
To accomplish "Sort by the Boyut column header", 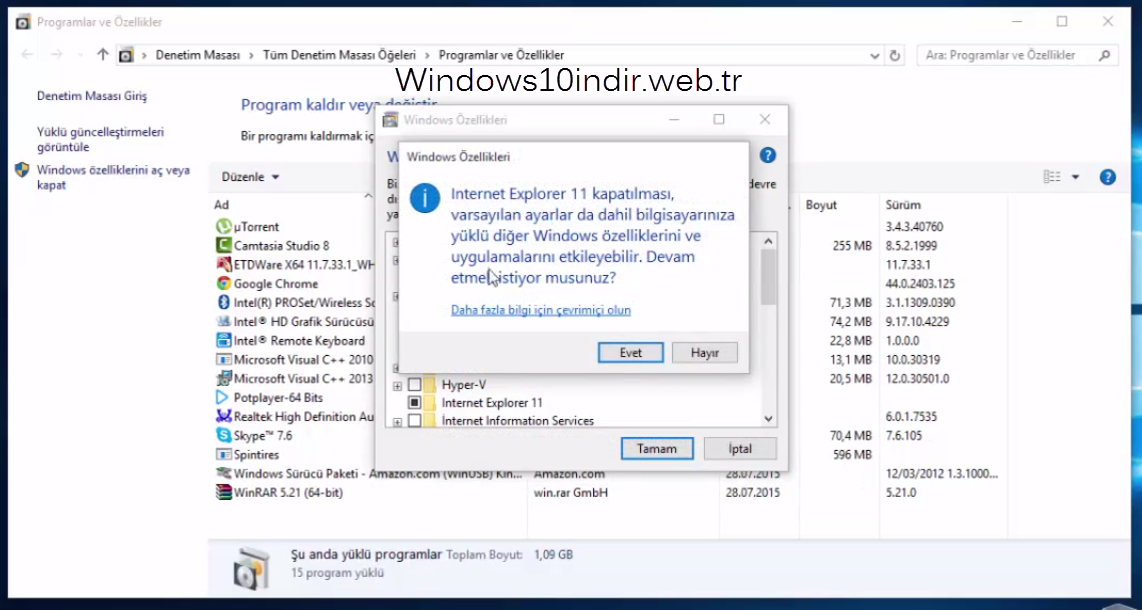I will (821, 205).
